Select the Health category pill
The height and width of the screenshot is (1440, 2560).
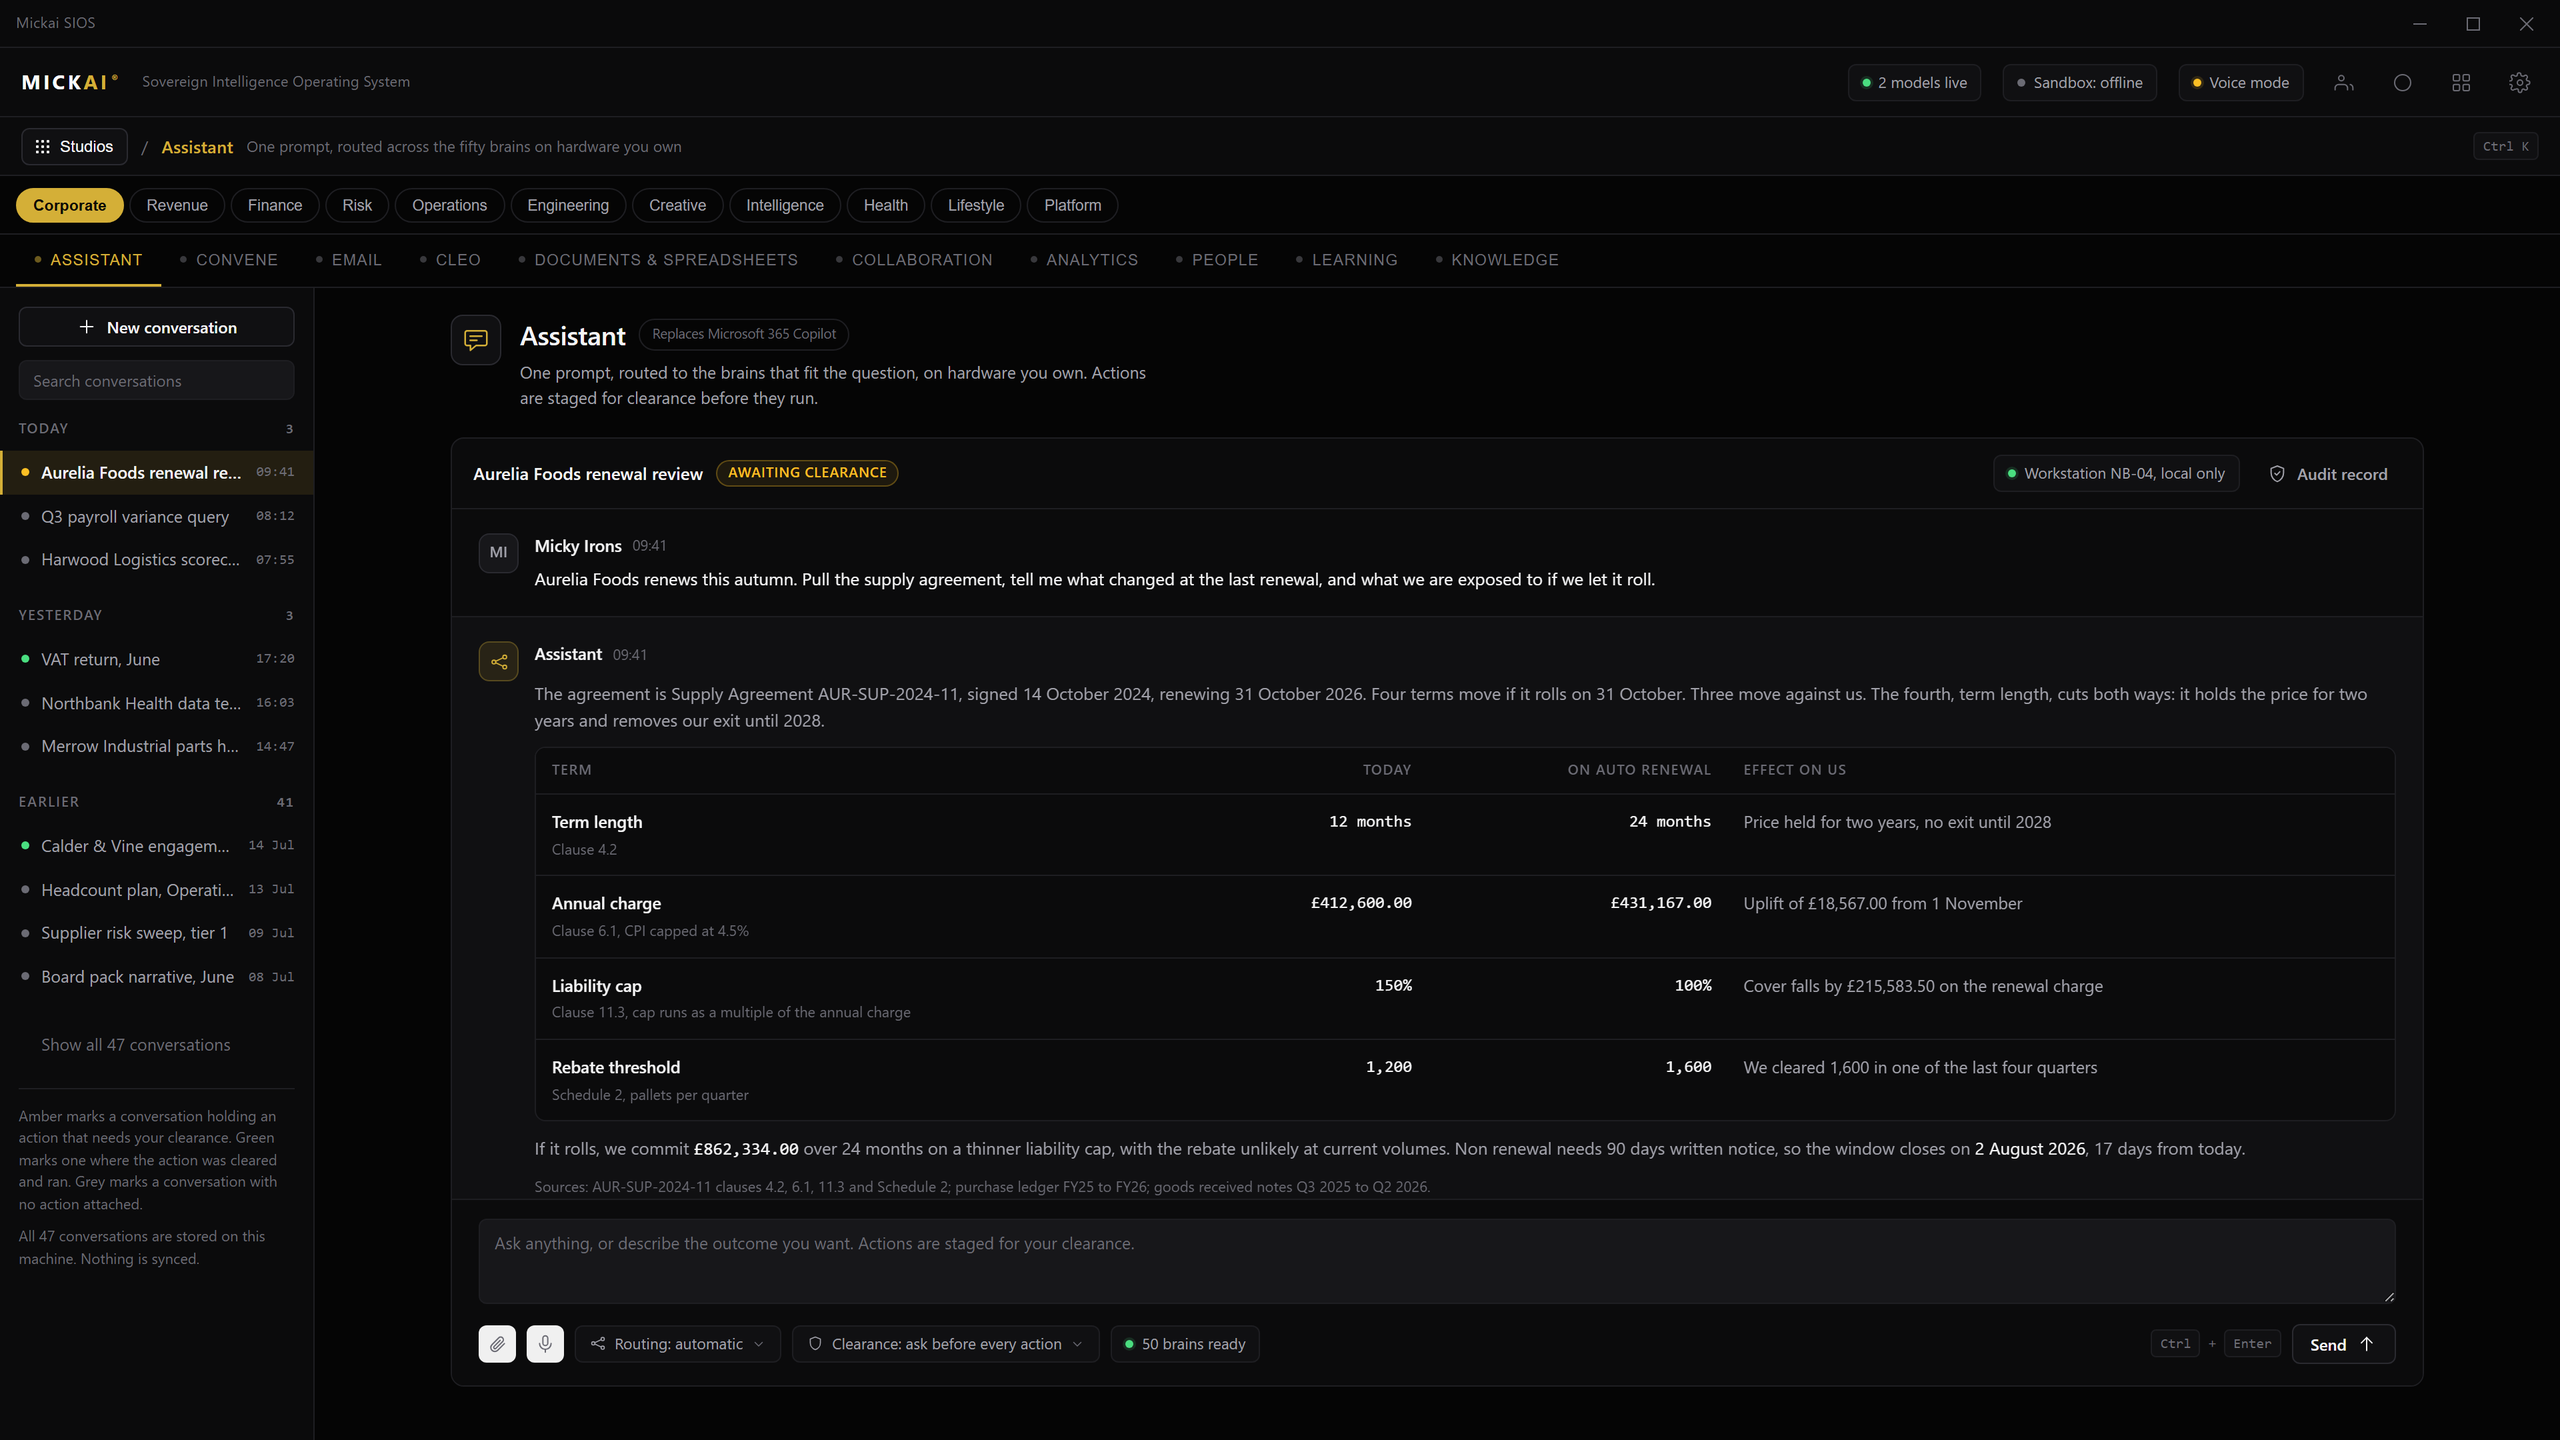coord(886,205)
